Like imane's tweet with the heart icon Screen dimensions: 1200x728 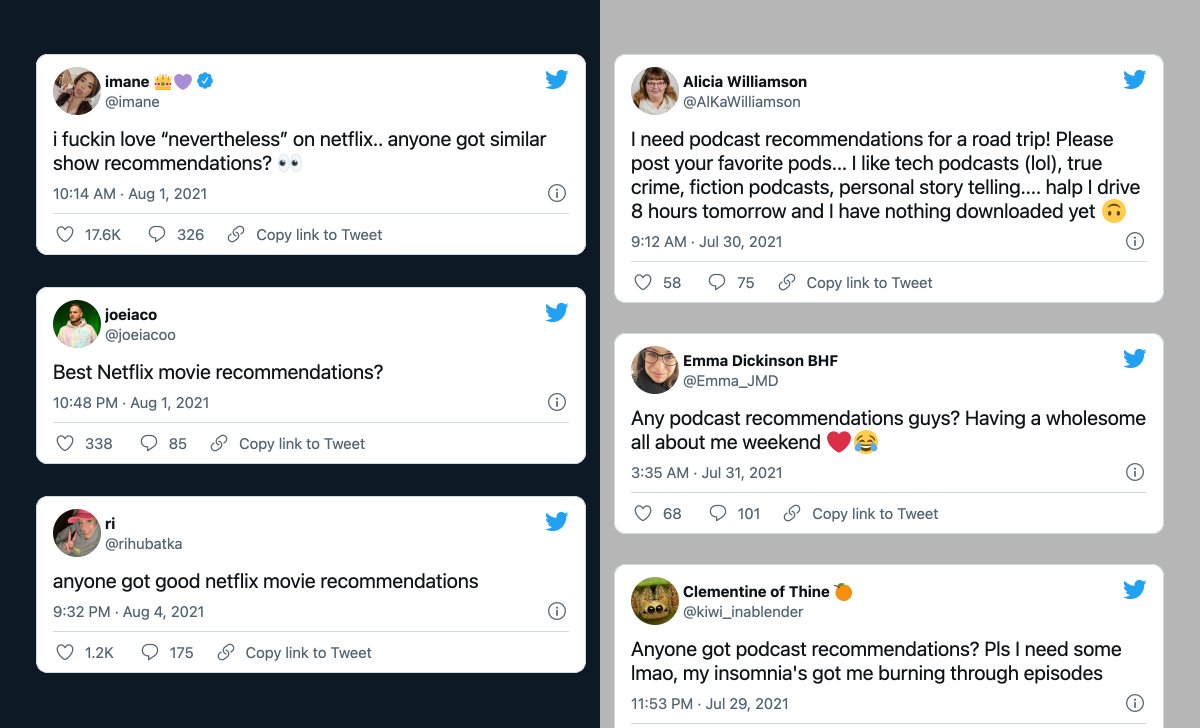click(65, 235)
